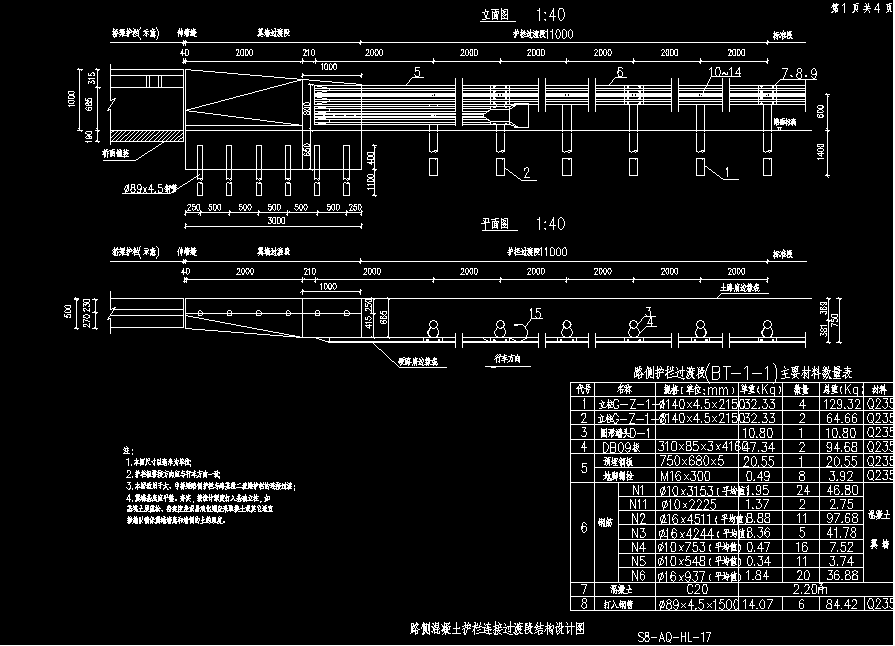Click the 10~14 callout label
The height and width of the screenshot is (646, 895).
pyautogui.click(x=723, y=73)
